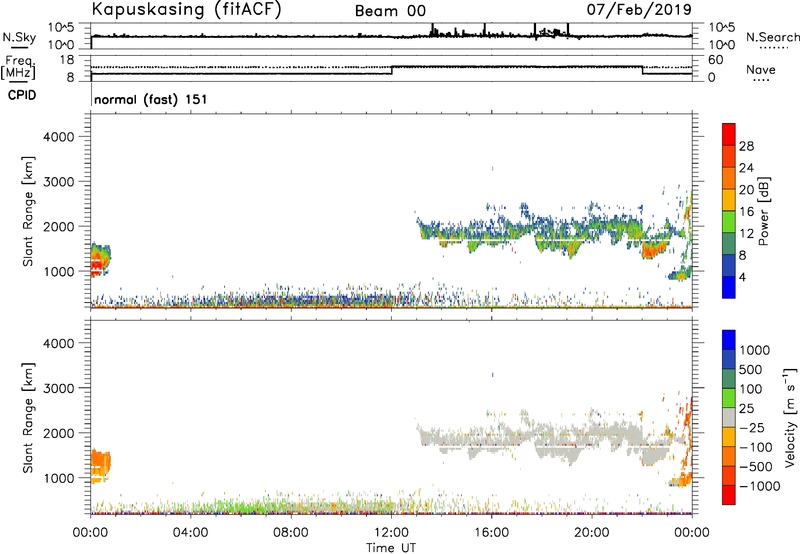Click the '16:00' time axis tick label
This screenshot has height=554, width=800.
click(x=491, y=533)
